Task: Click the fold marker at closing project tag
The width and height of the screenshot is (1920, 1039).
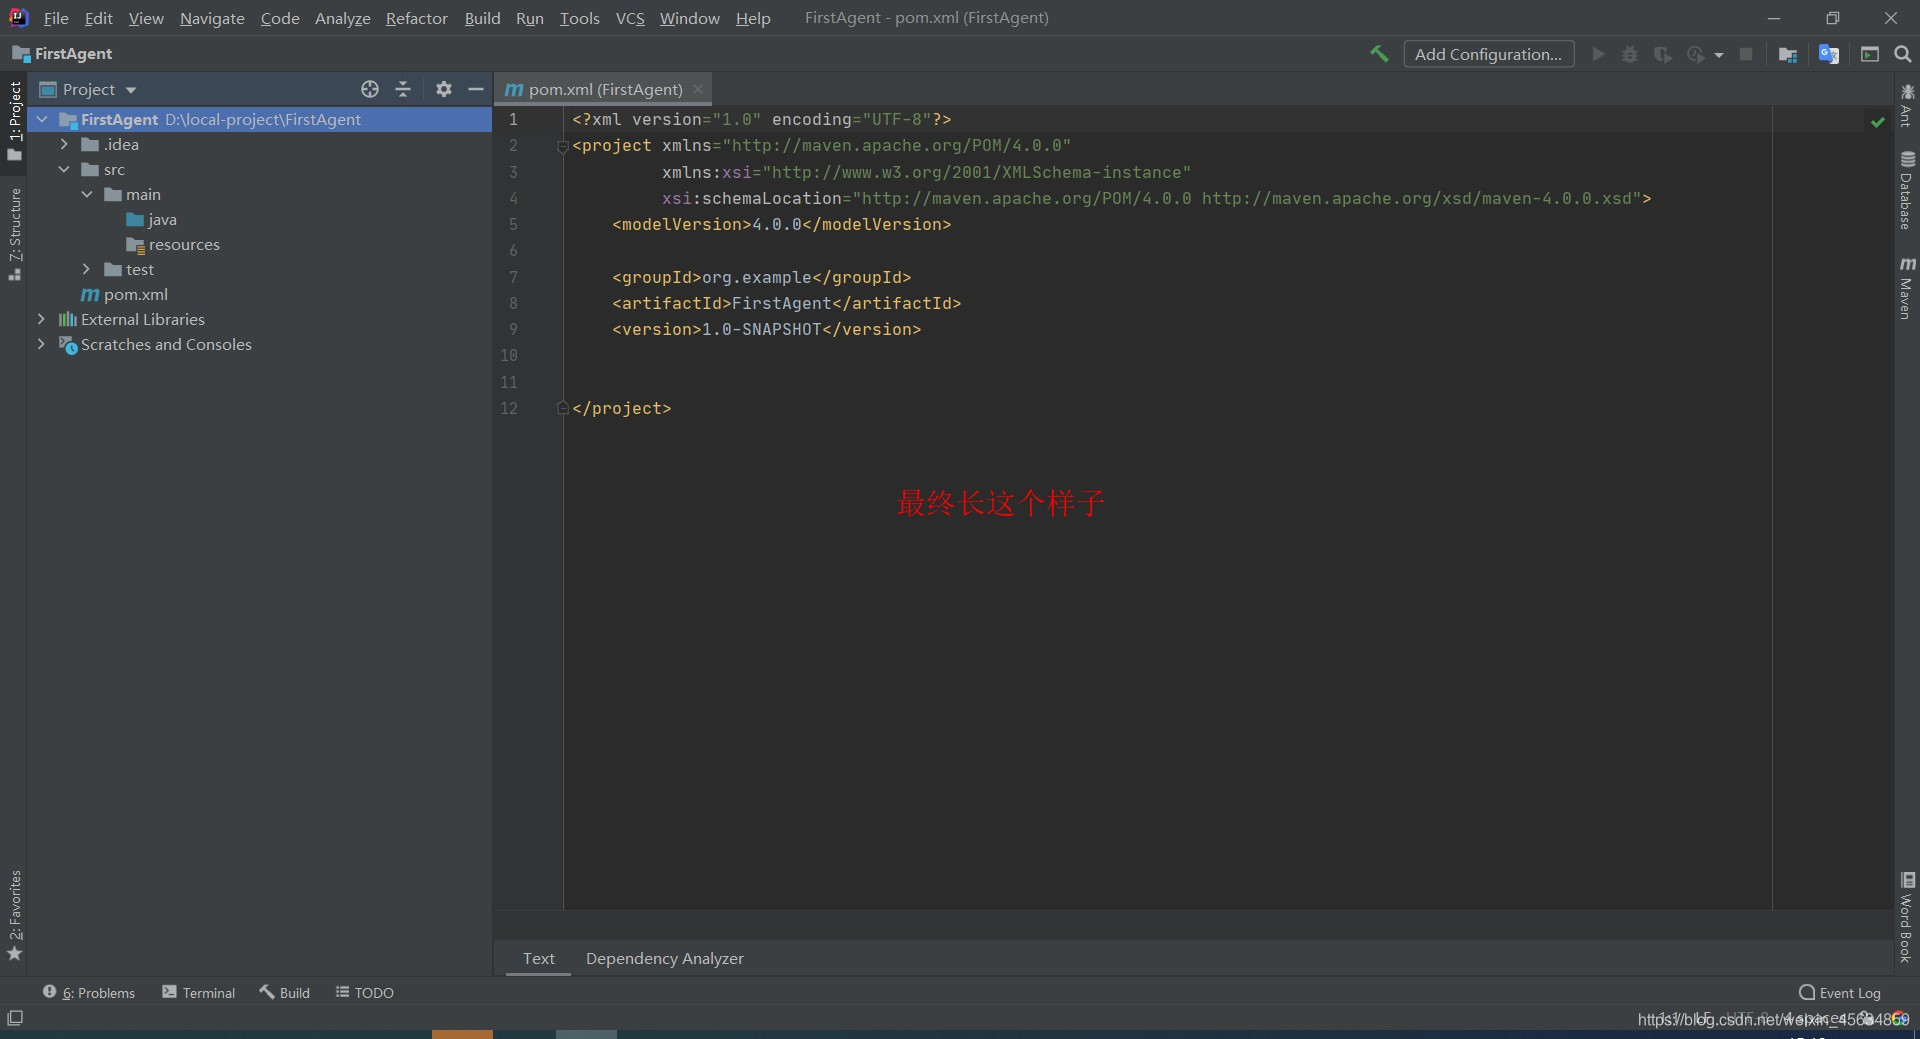Action: 562,408
